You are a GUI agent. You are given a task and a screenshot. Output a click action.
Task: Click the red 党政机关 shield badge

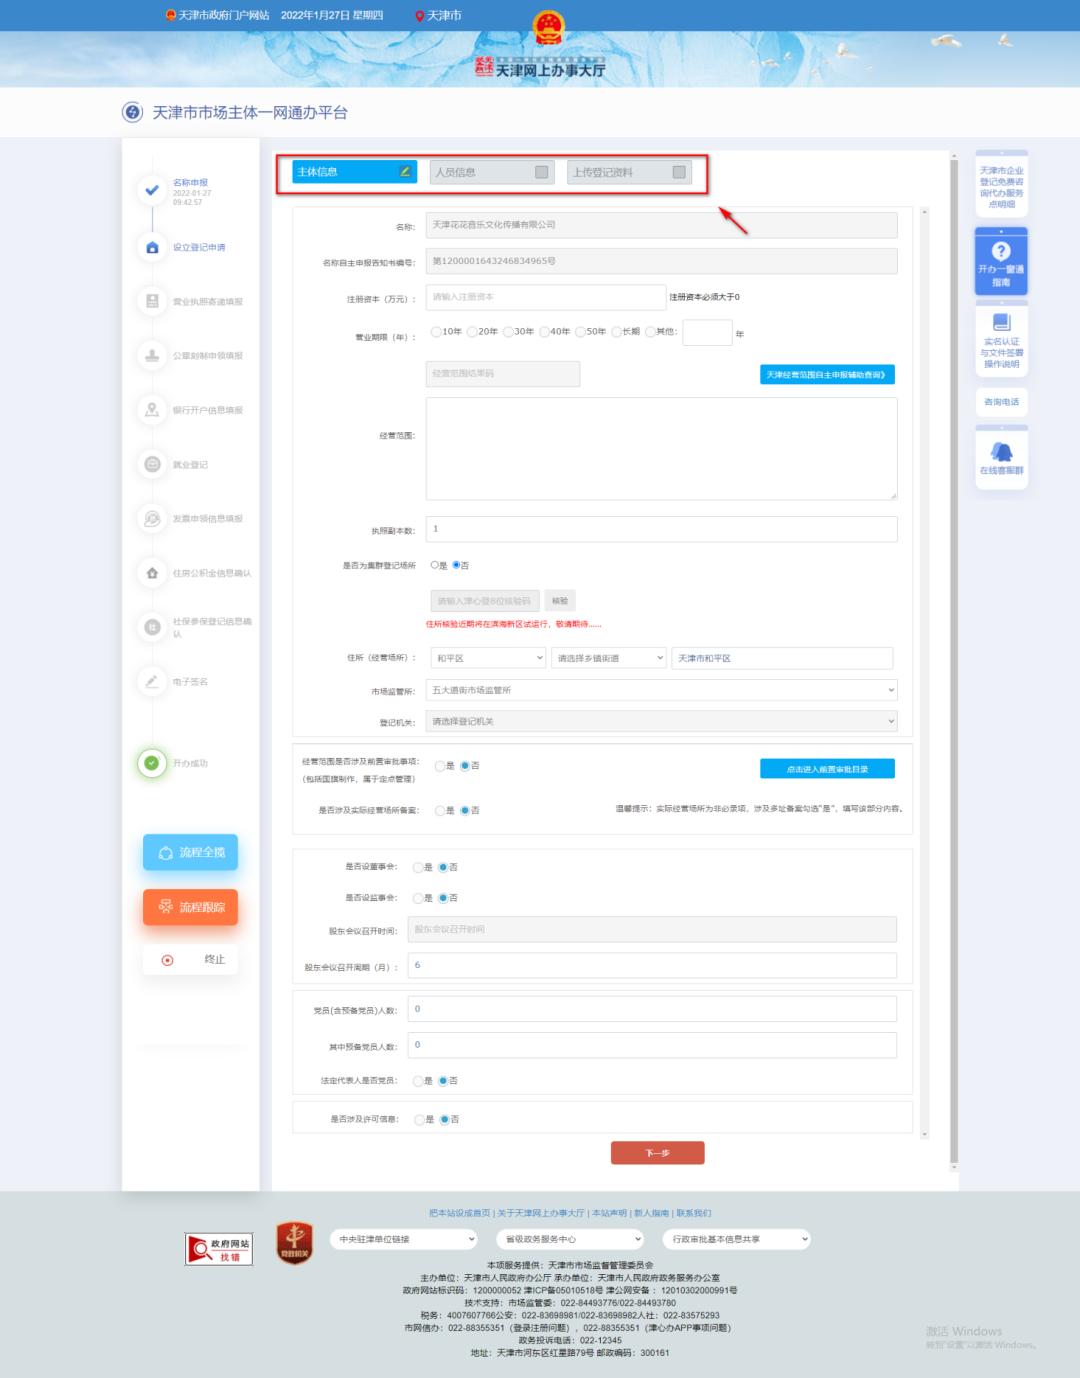(294, 1243)
